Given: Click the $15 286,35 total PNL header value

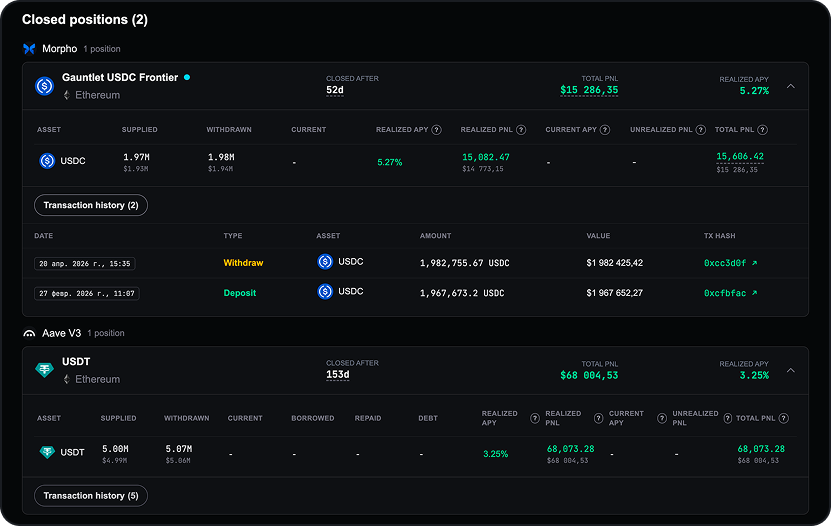Looking at the screenshot, I should [589, 90].
